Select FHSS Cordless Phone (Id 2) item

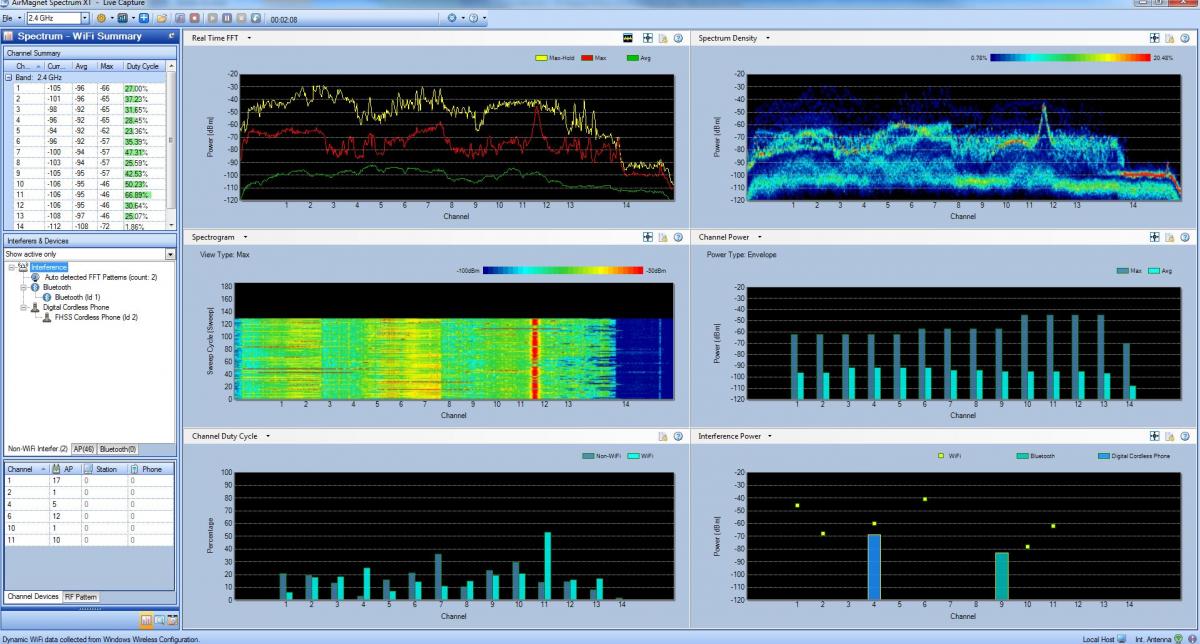(96, 317)
